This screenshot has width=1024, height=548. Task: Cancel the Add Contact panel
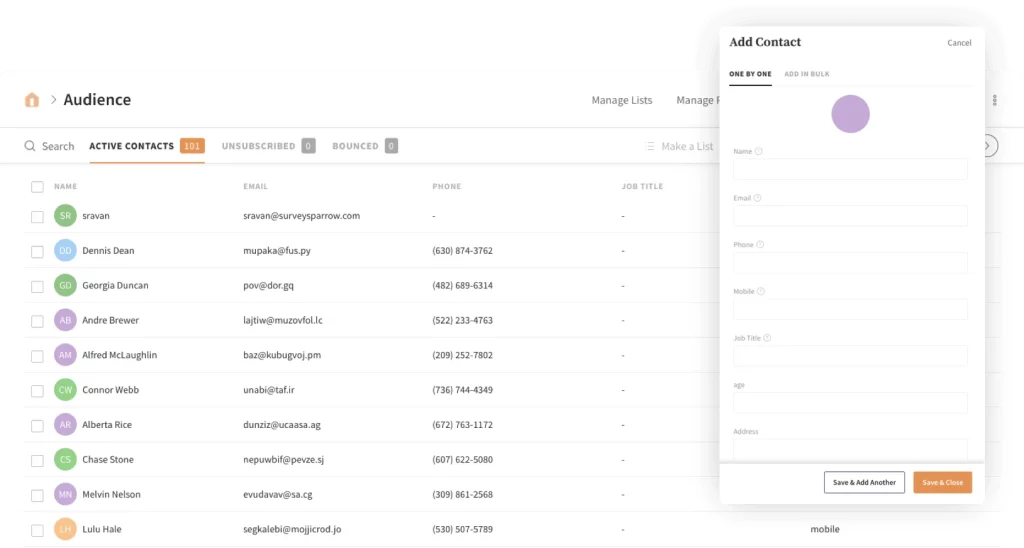click(x=959, y=43)
